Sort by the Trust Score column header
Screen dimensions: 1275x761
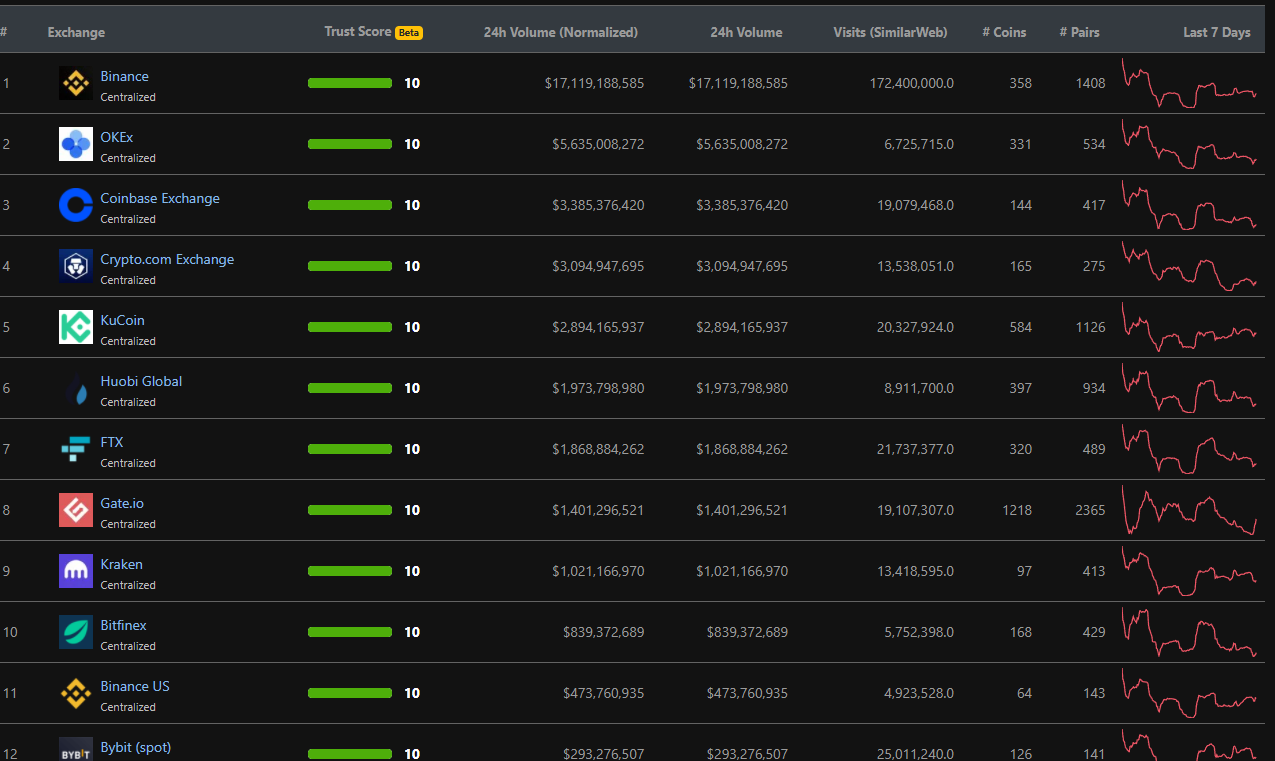click(x=357, y=32)
